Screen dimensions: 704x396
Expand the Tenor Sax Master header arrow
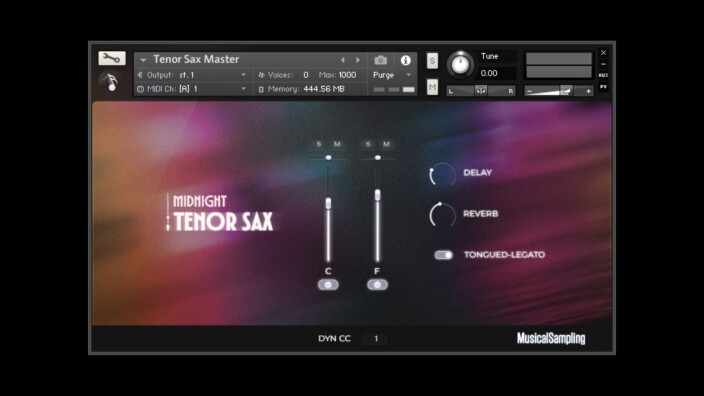pos(143,60)
